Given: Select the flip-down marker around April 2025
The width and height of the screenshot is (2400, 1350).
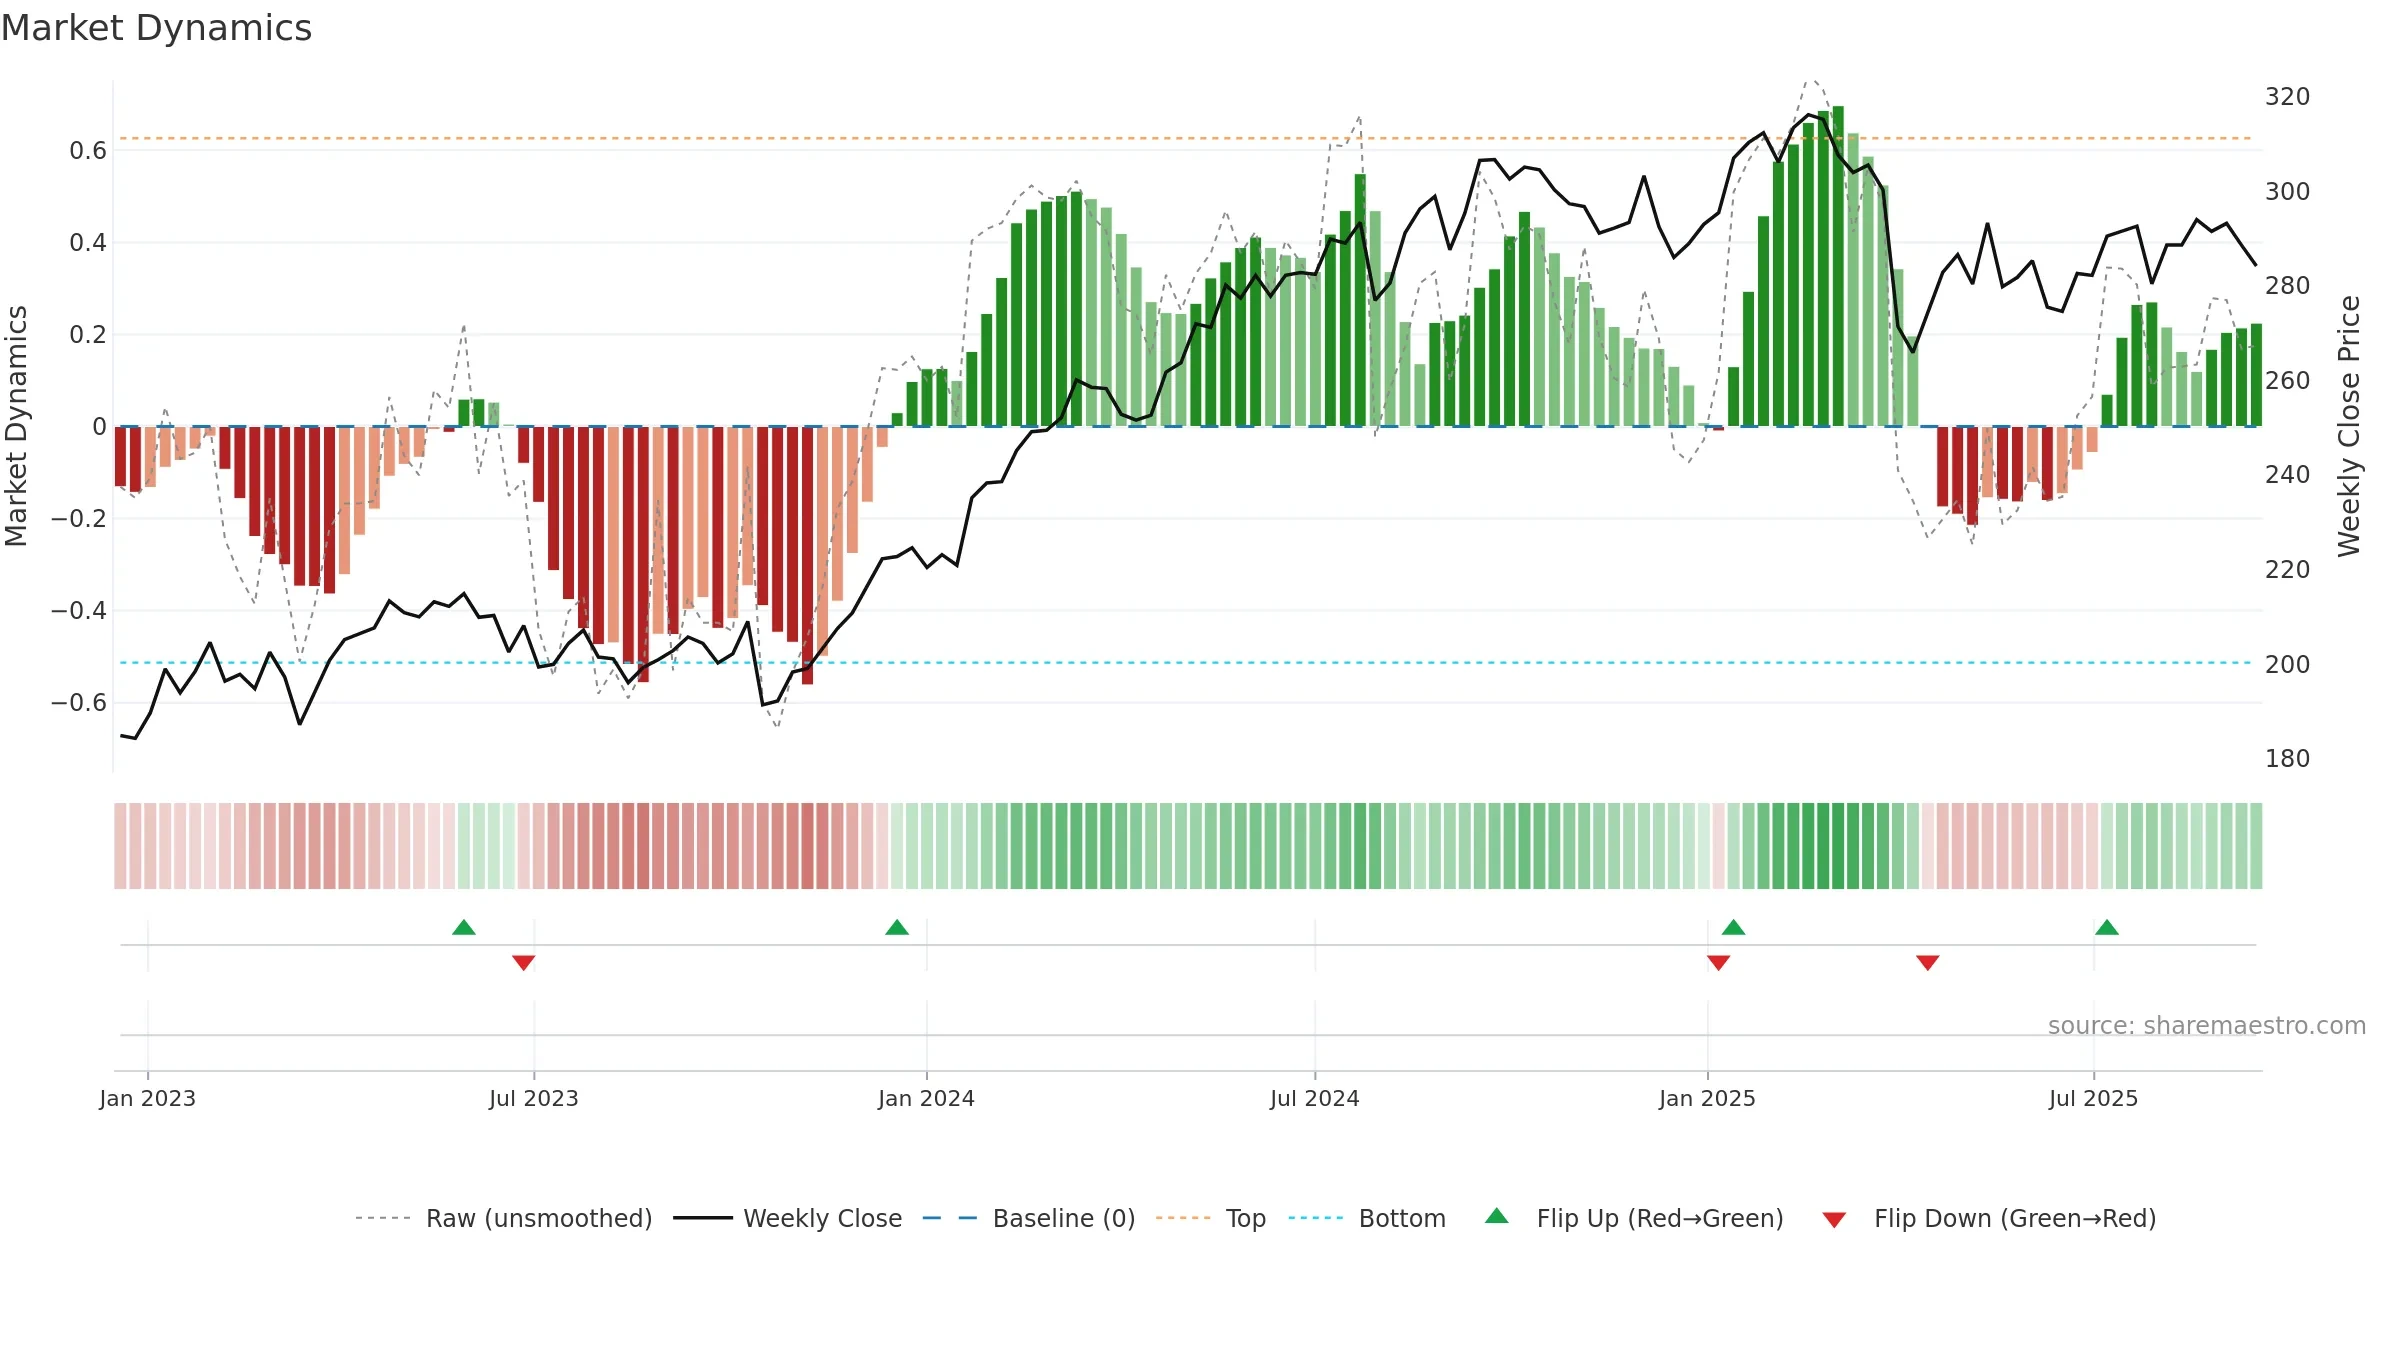Looking at the screenshot, I should [1928, 963].
